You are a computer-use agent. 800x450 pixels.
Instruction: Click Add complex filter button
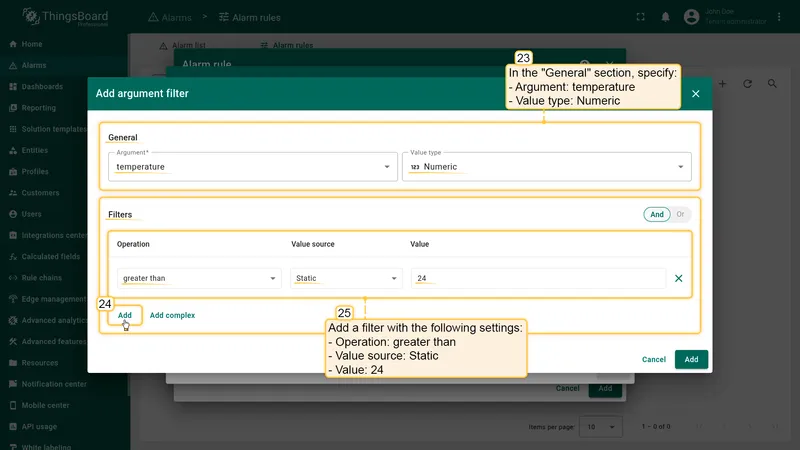click(x=172, y=315)
